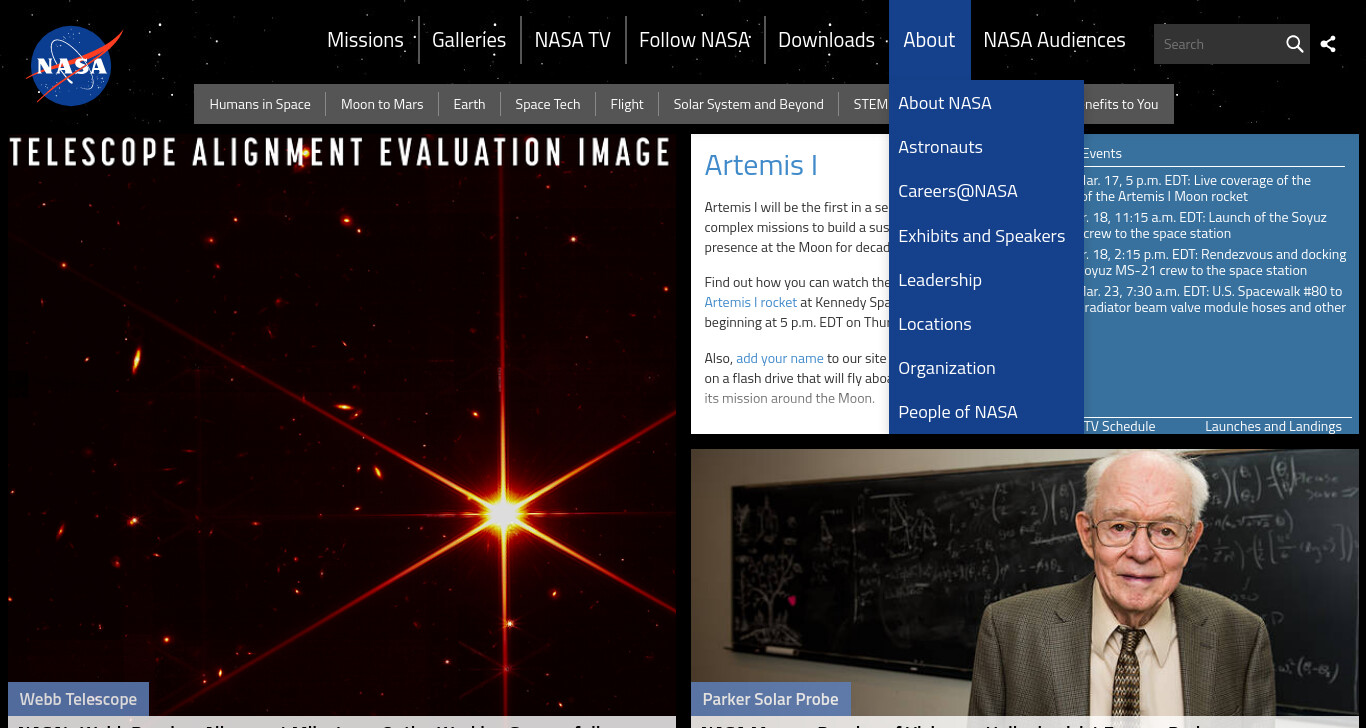The width and height of the screenshot is (1366, 728).
Task: Go to Moon to Mars topic
Action: [x=382, y=104]
